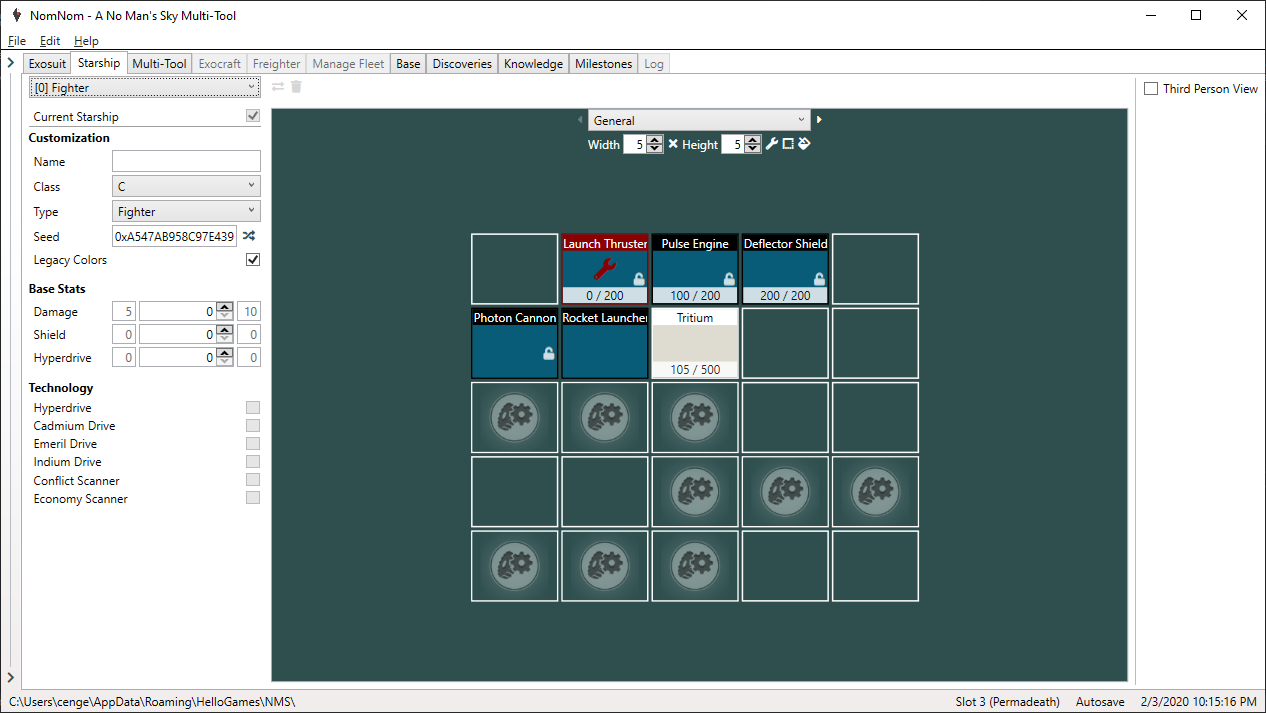Click the tech slot icon in fourth row, last column
Viewport: 1266px width, 713px height.
tap(875, 493)
